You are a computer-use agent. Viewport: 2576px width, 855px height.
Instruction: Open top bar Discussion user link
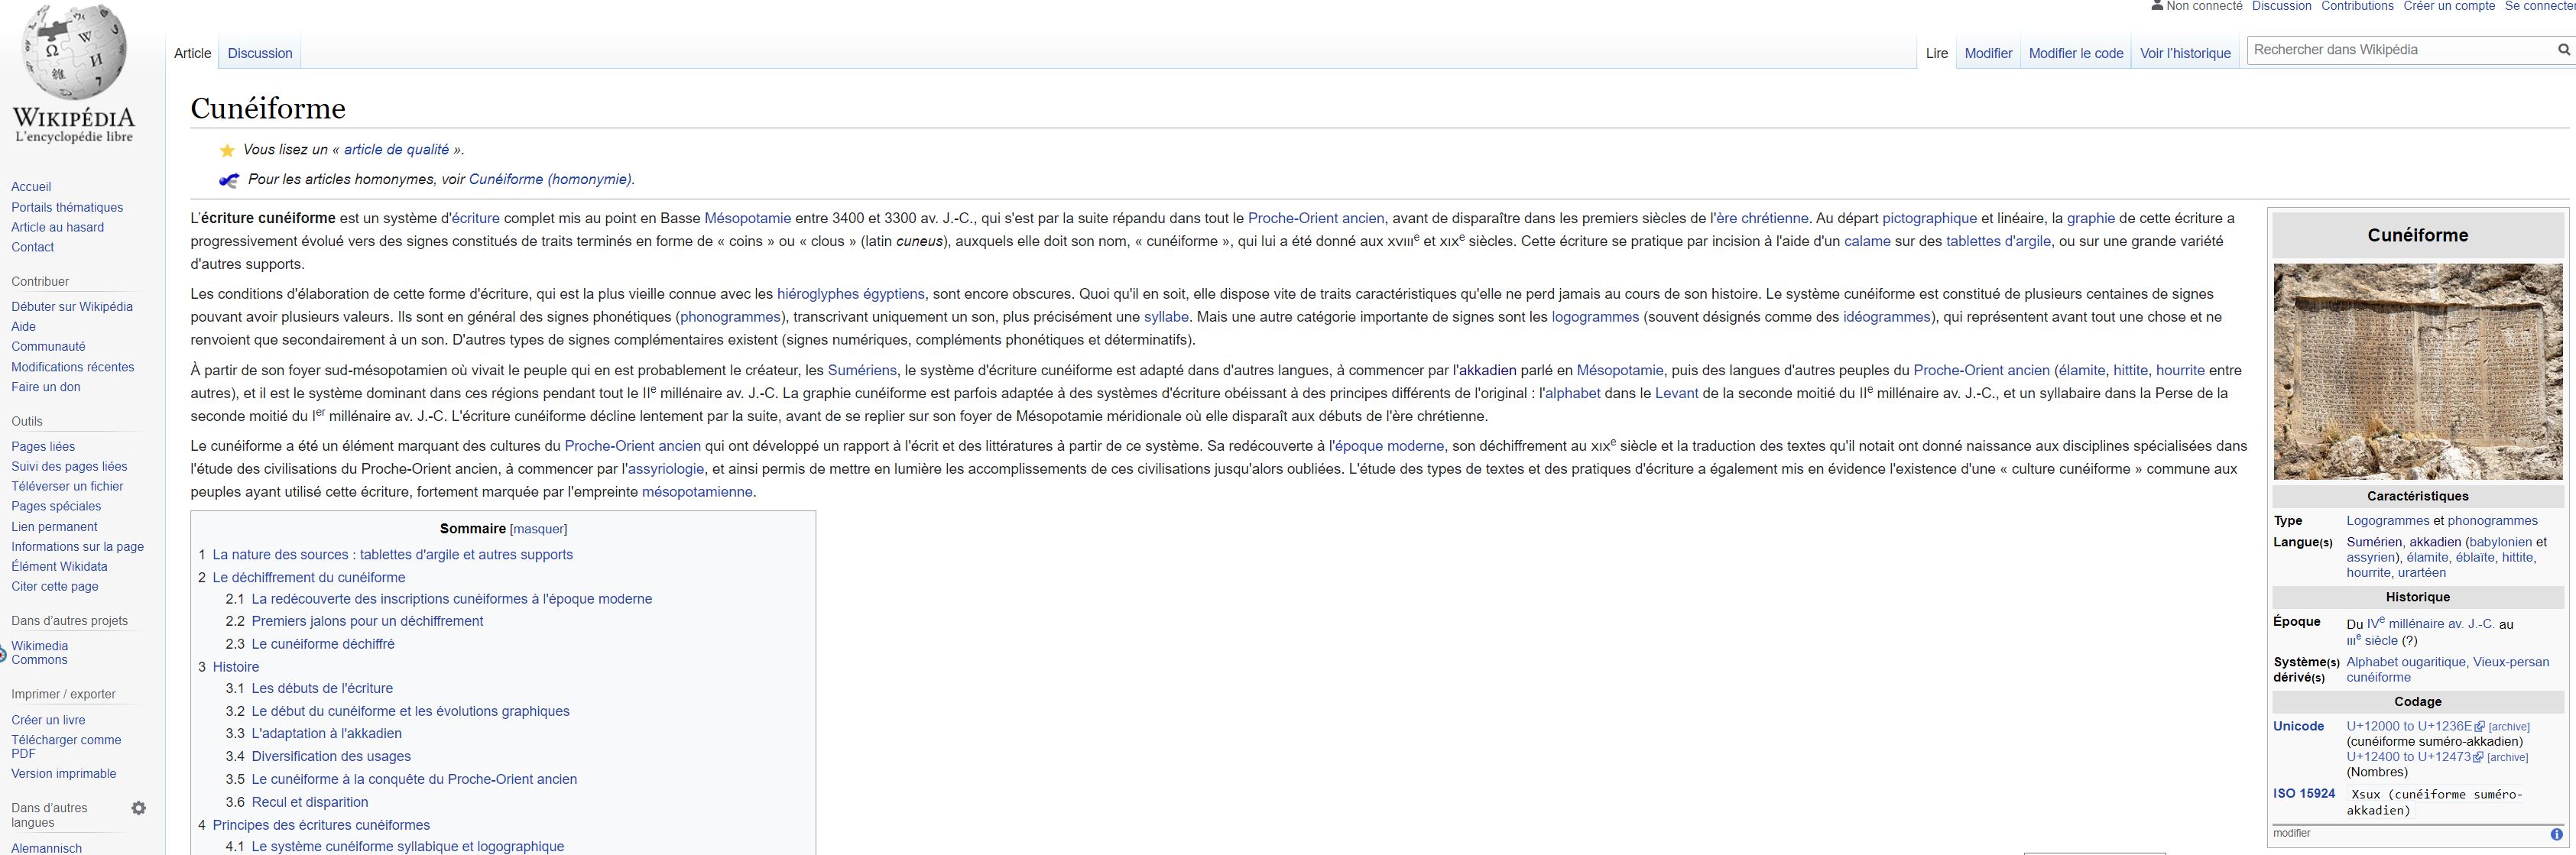coord(2282,6)
